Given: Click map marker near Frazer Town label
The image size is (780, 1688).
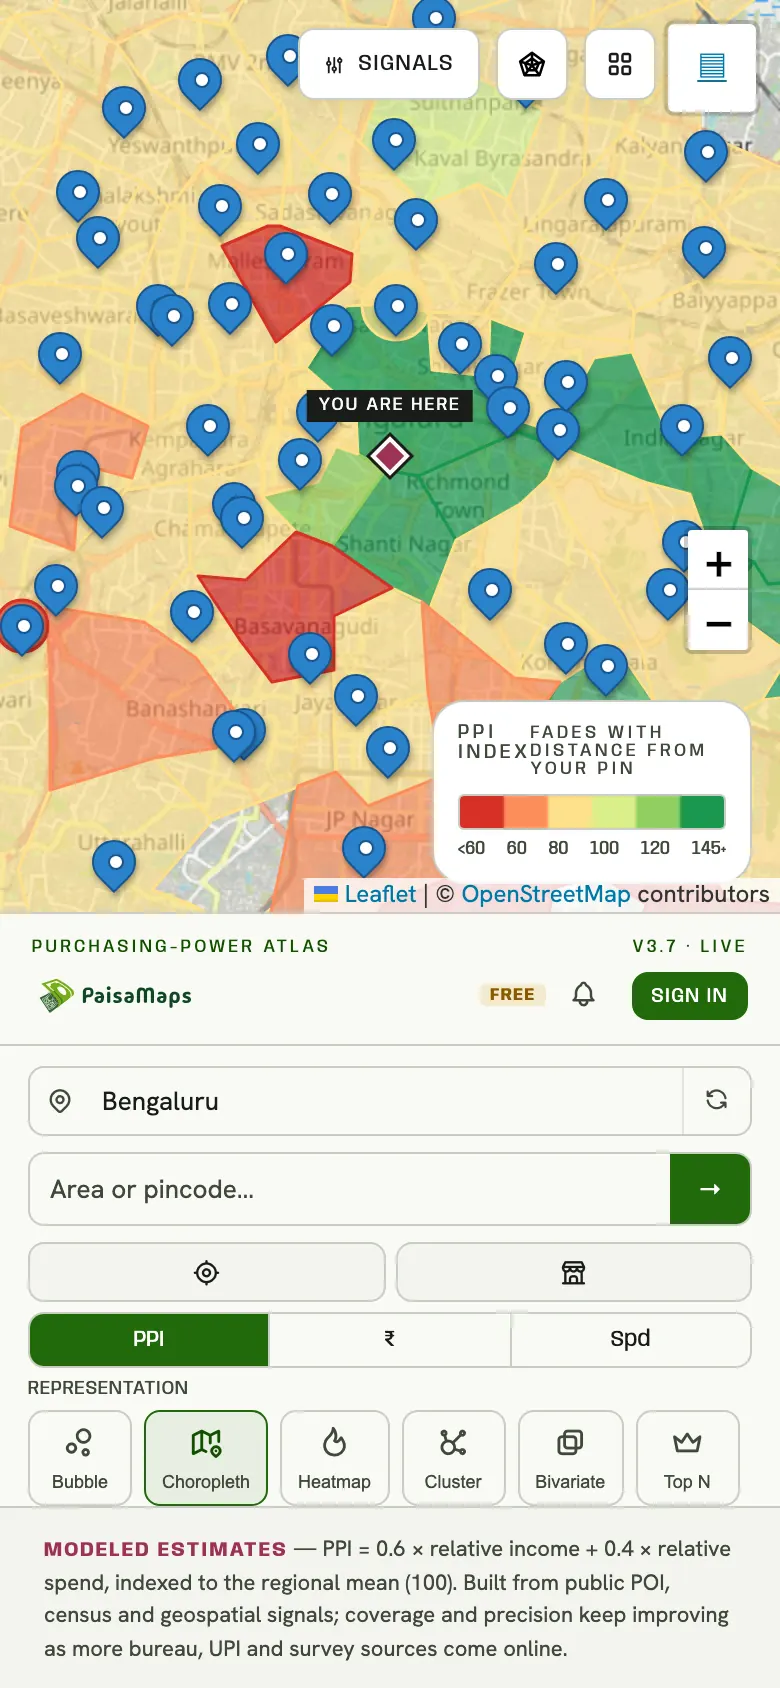Looking at the screenshot, I should tap(556, 269).
